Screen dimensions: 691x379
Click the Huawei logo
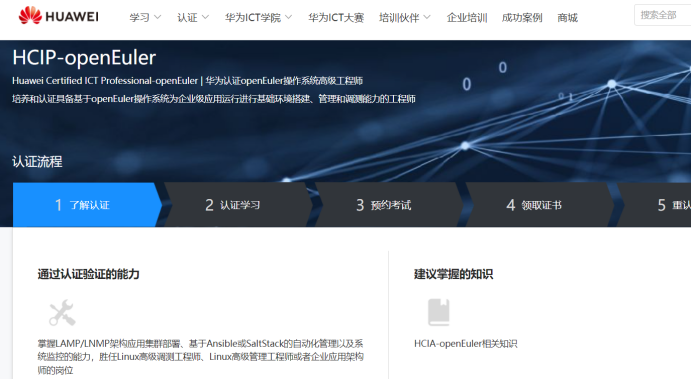tap(59, 16)
